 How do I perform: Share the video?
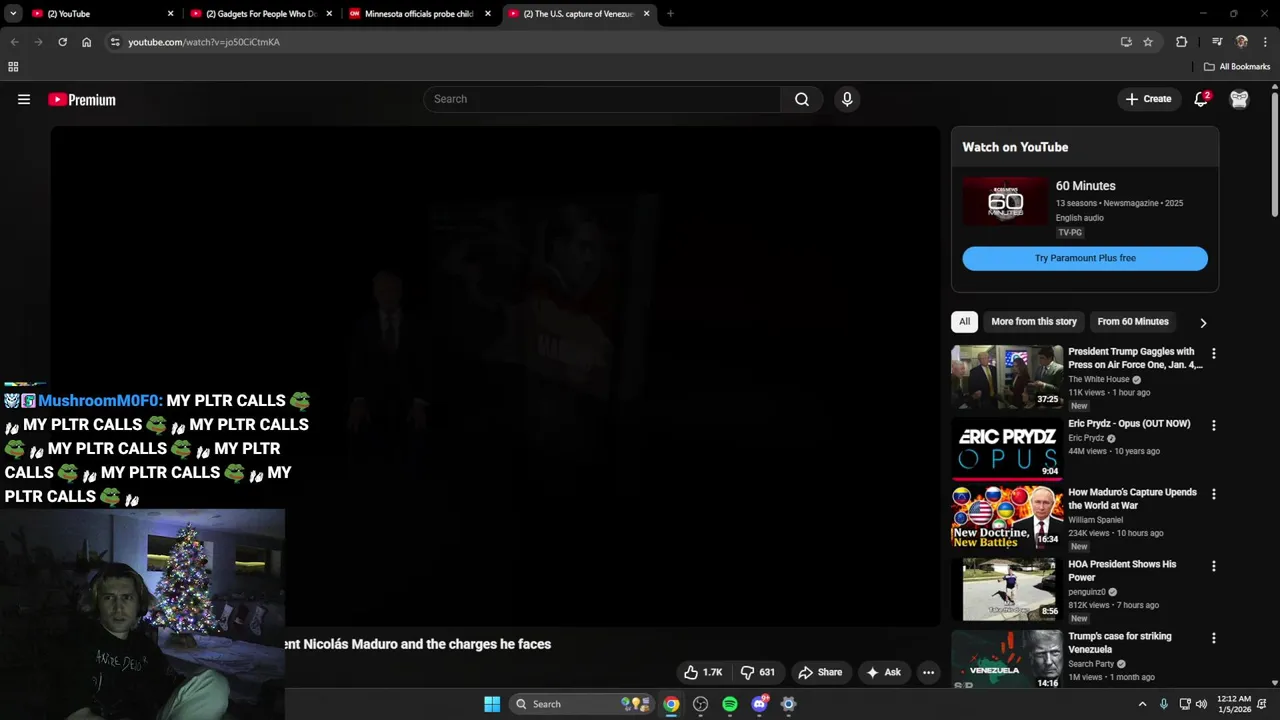pos(820,672)
